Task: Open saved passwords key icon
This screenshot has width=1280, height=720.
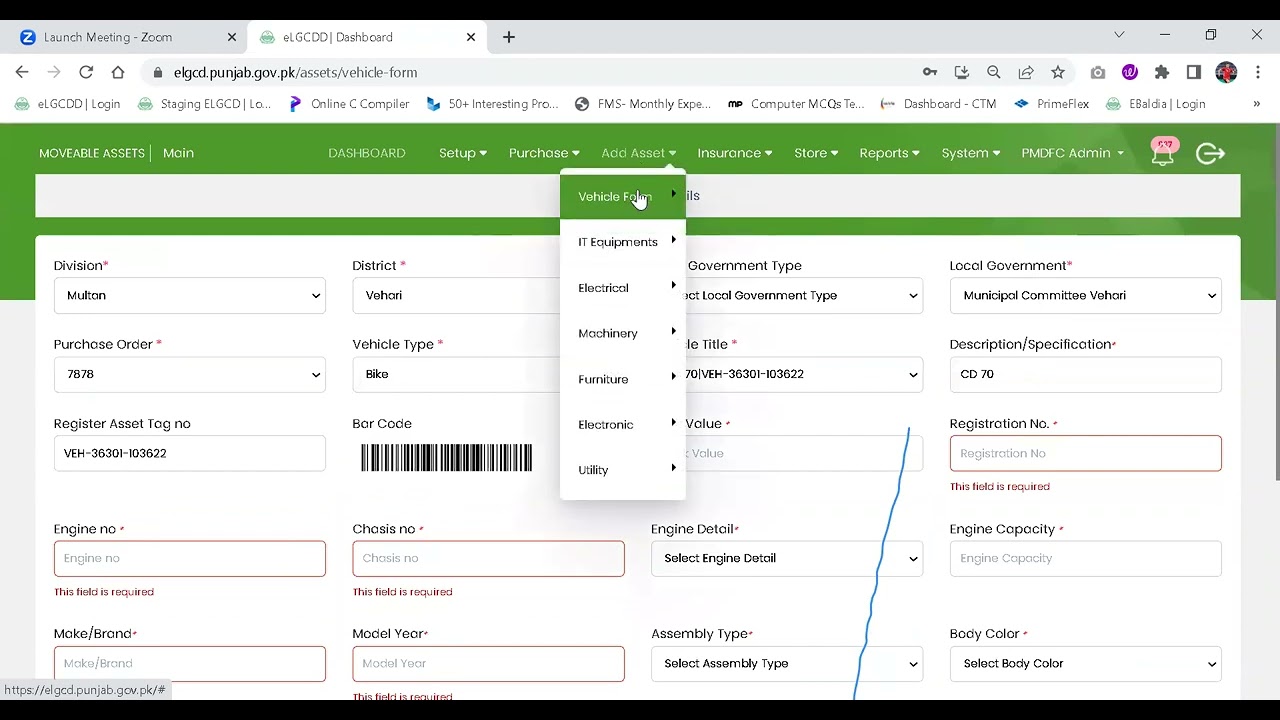Action: 930,72
